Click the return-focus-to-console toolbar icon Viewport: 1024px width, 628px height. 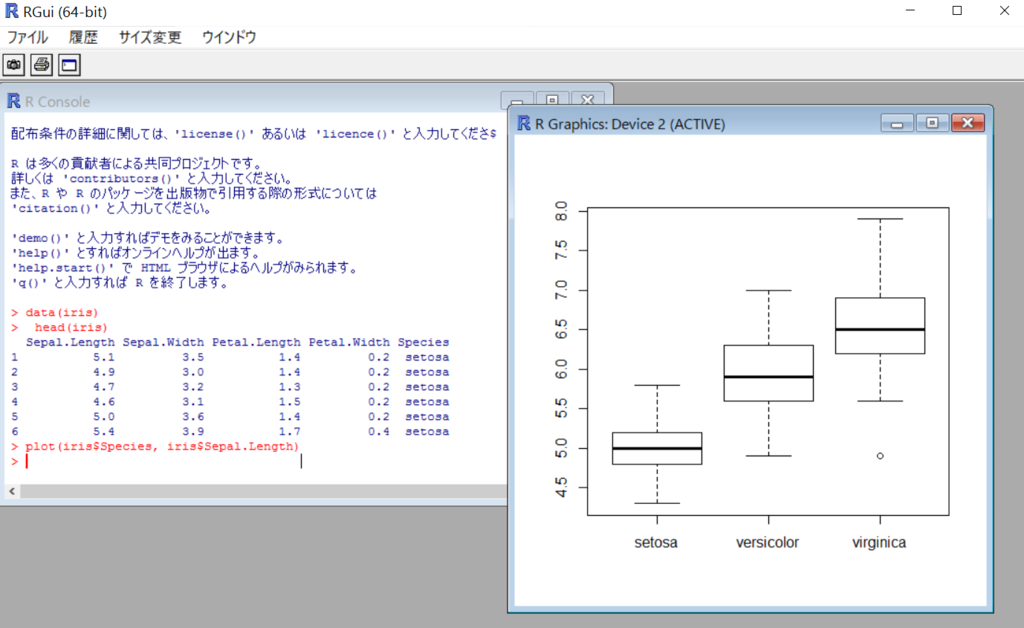click(69, 65)
